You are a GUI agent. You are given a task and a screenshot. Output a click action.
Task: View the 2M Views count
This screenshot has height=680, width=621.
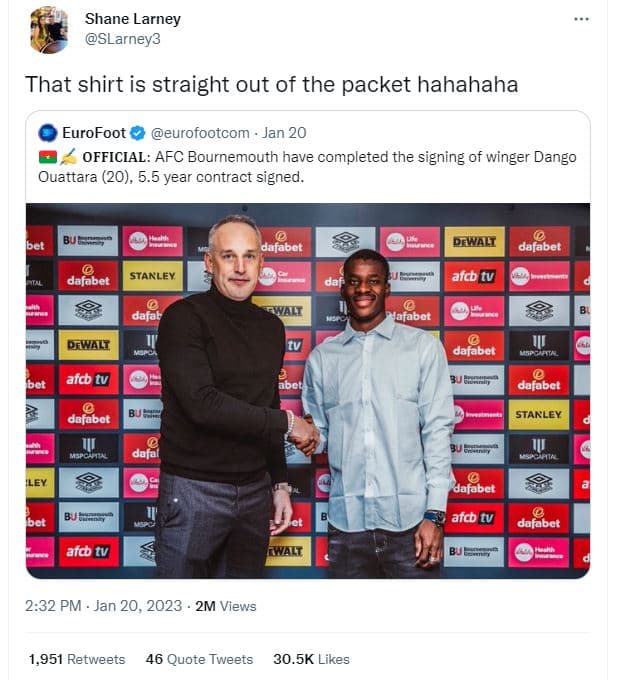click(x=226, y=606)
